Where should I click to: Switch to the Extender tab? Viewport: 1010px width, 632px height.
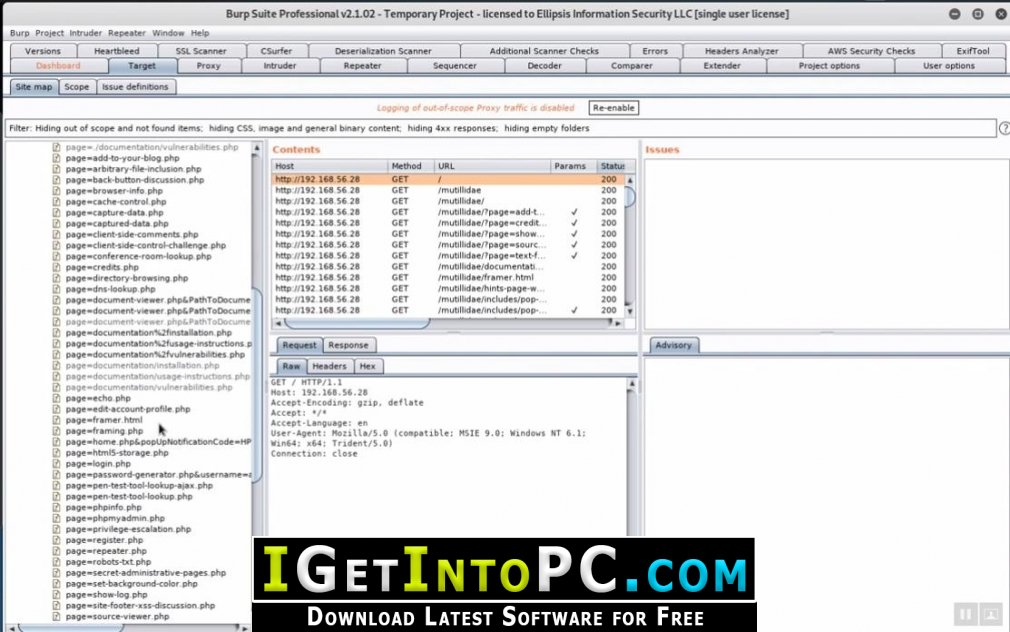(722, 66)
